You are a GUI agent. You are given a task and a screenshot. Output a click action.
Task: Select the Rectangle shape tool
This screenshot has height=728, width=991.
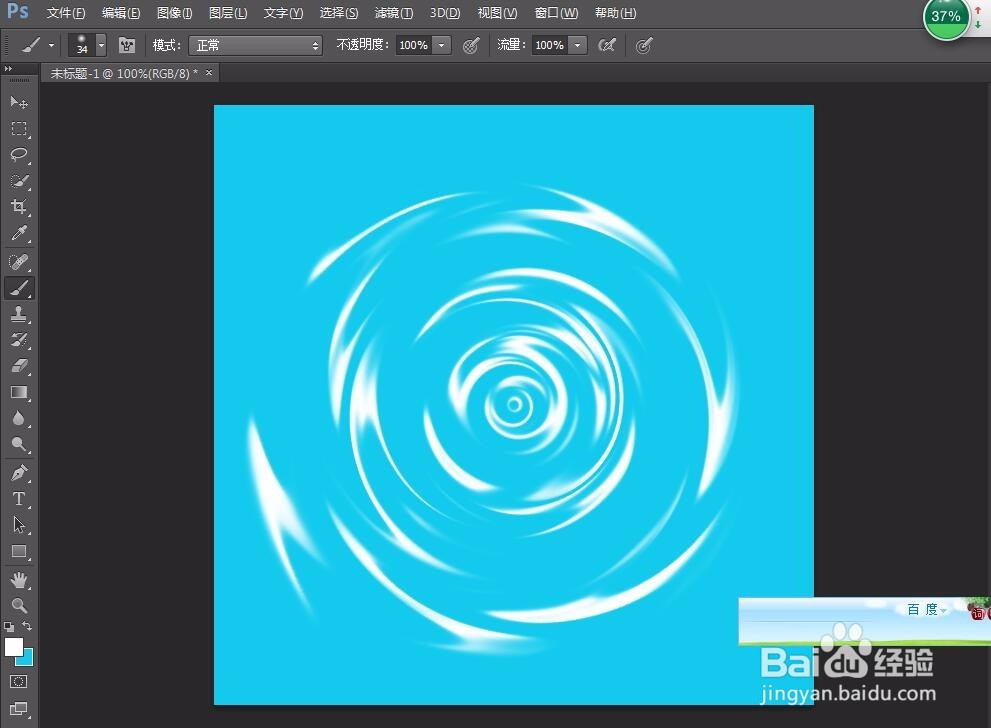point(19,552)
